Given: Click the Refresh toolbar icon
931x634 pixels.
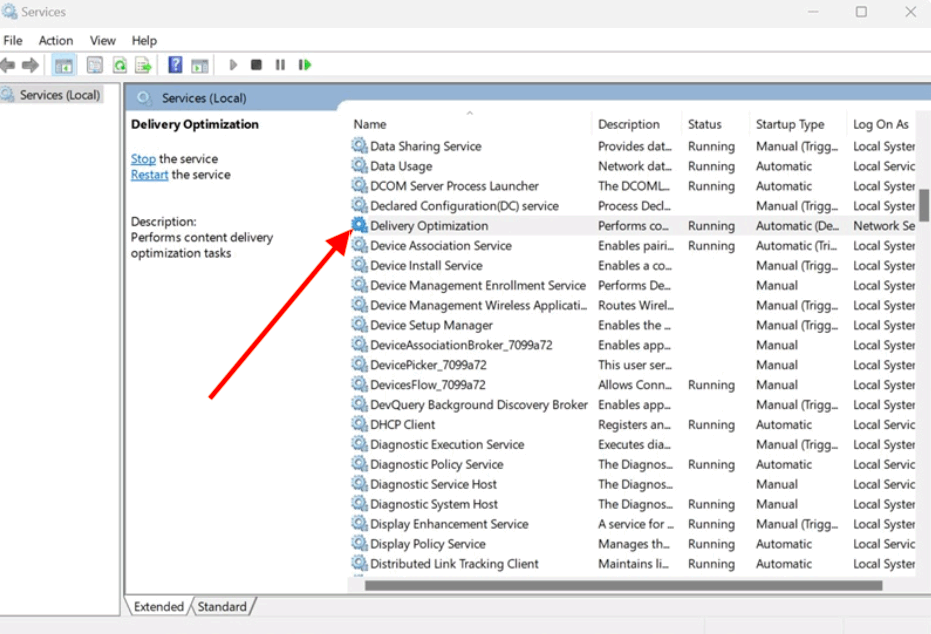Looking at the screenshot, I should coord(119,65).
